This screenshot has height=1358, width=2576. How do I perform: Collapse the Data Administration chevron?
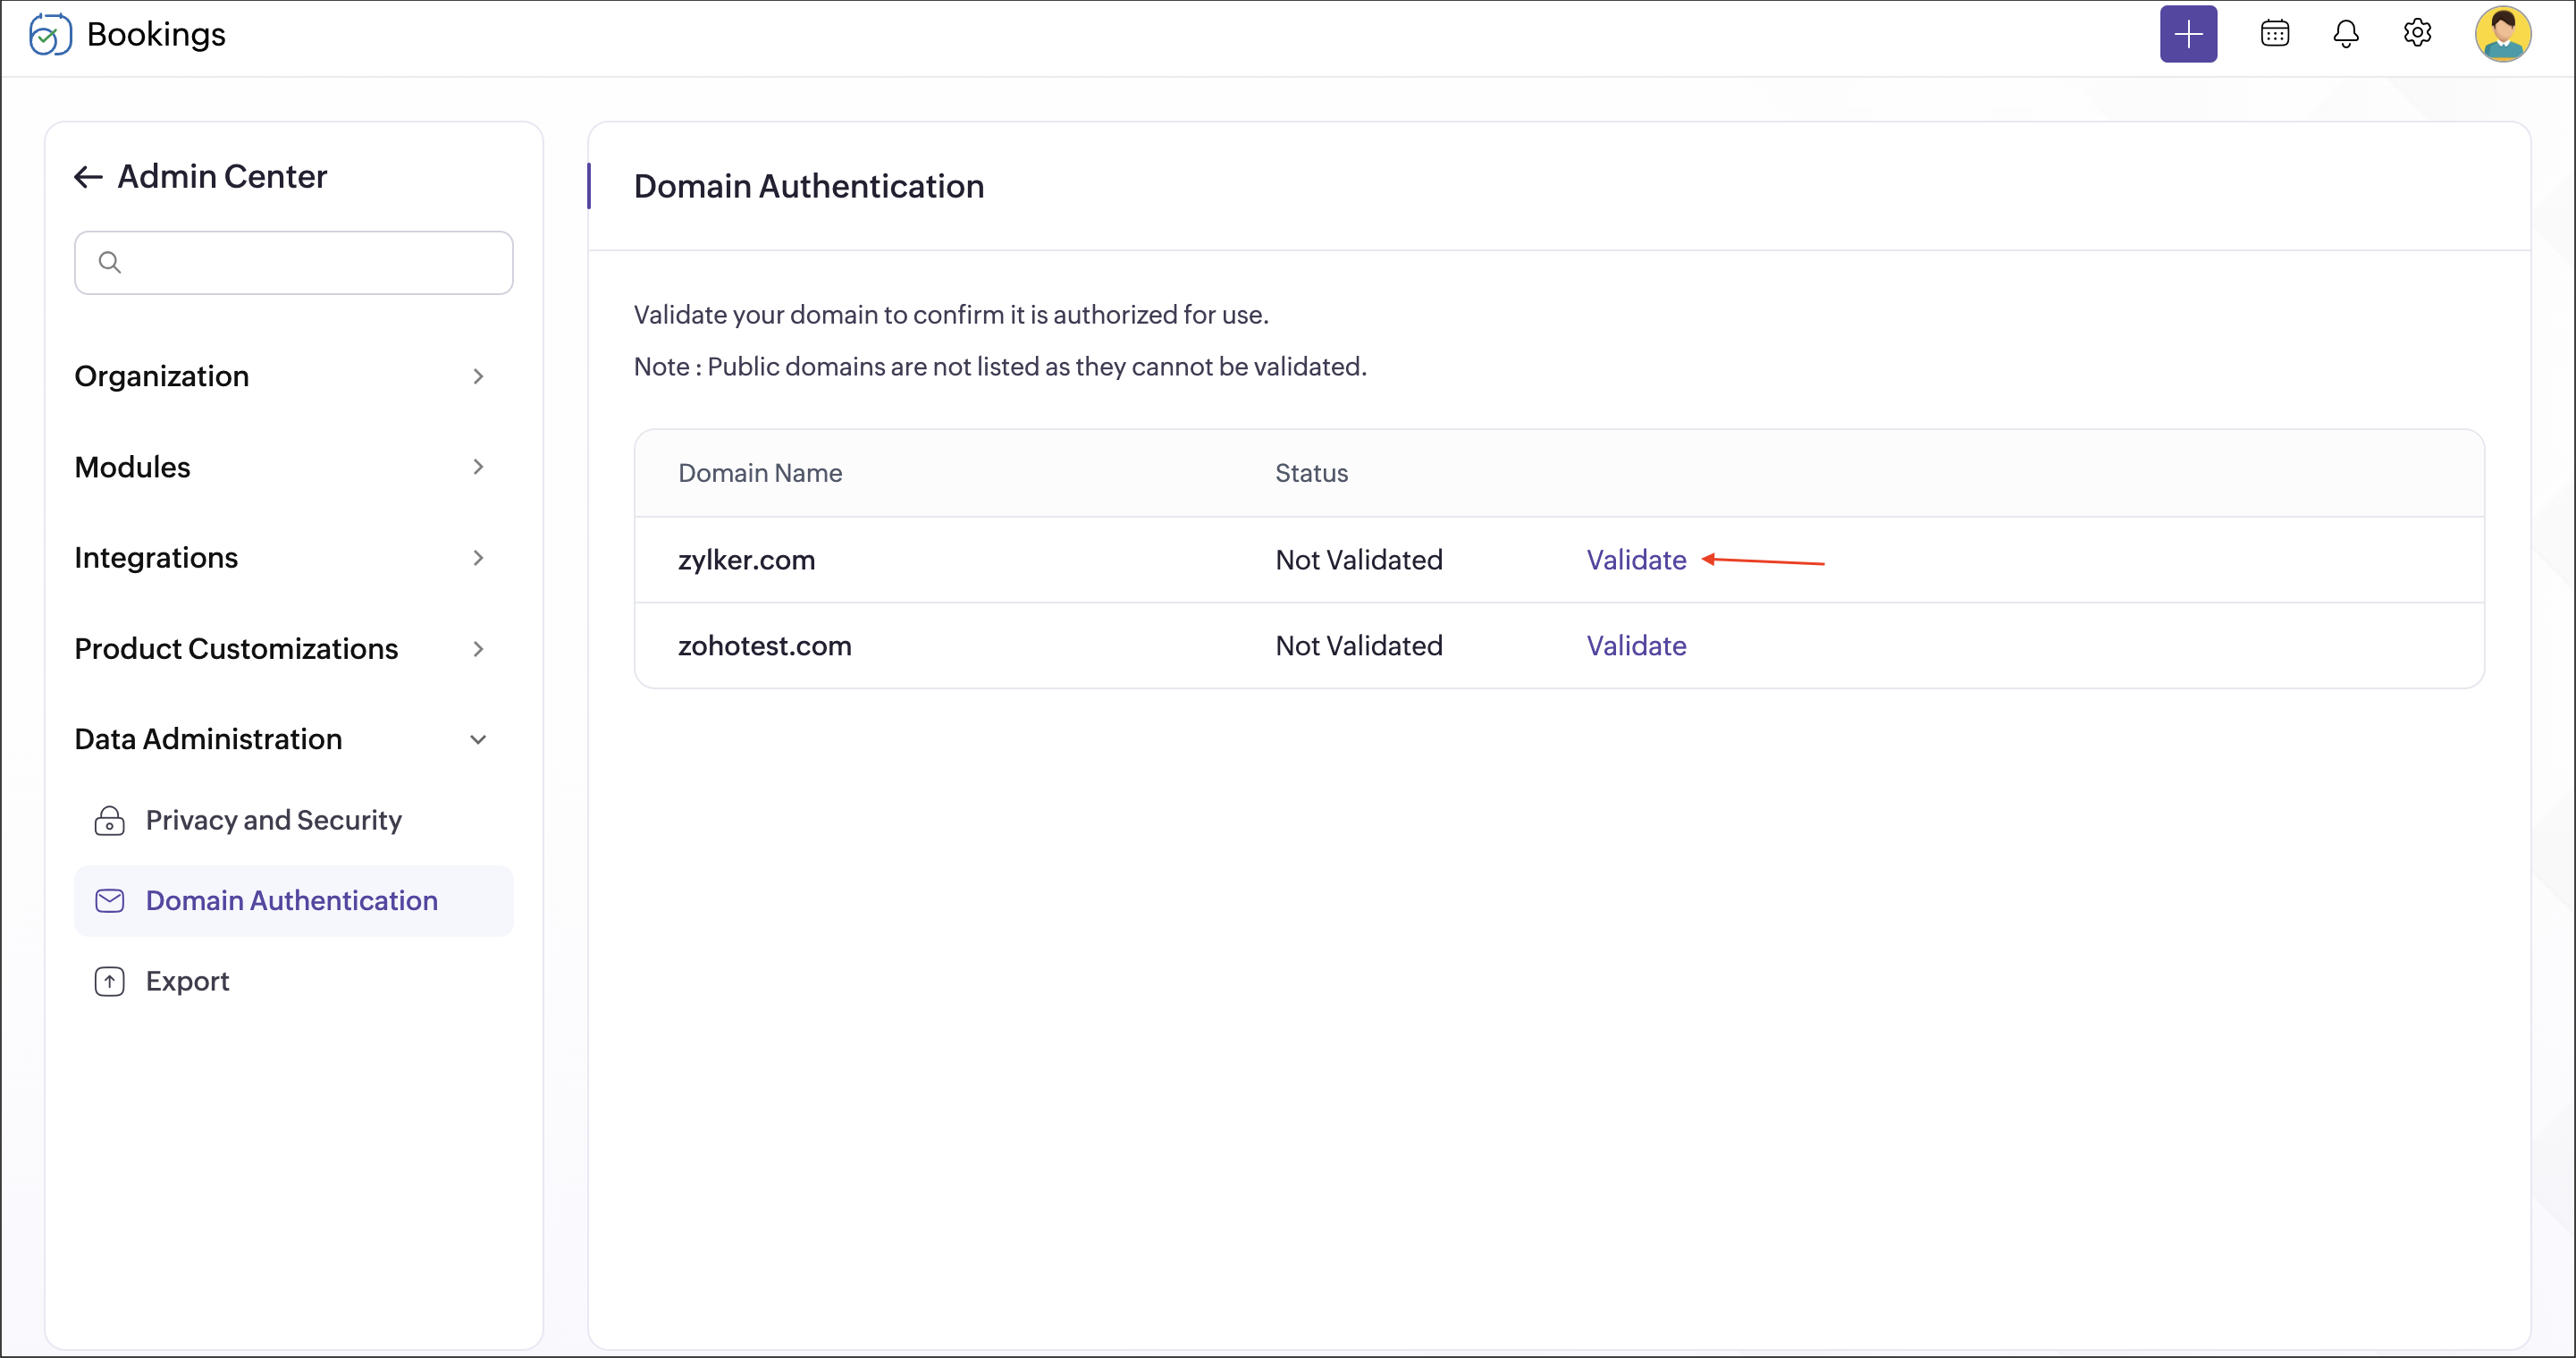[478, 740]
